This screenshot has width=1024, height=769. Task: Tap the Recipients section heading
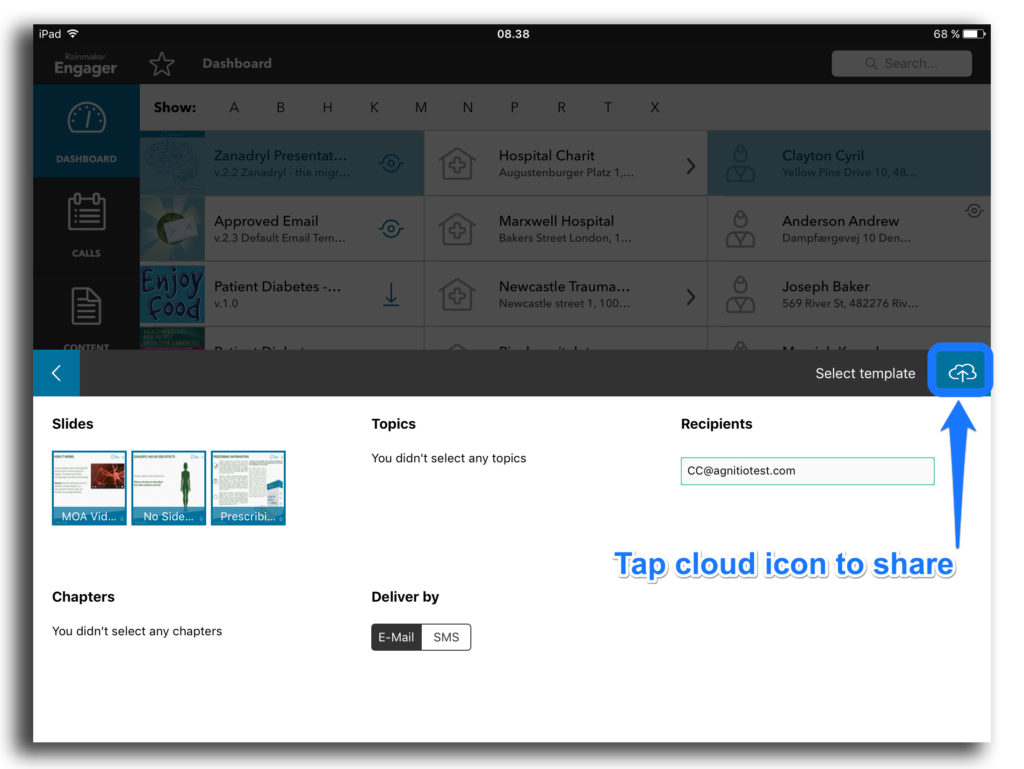[x=716, y=424]
